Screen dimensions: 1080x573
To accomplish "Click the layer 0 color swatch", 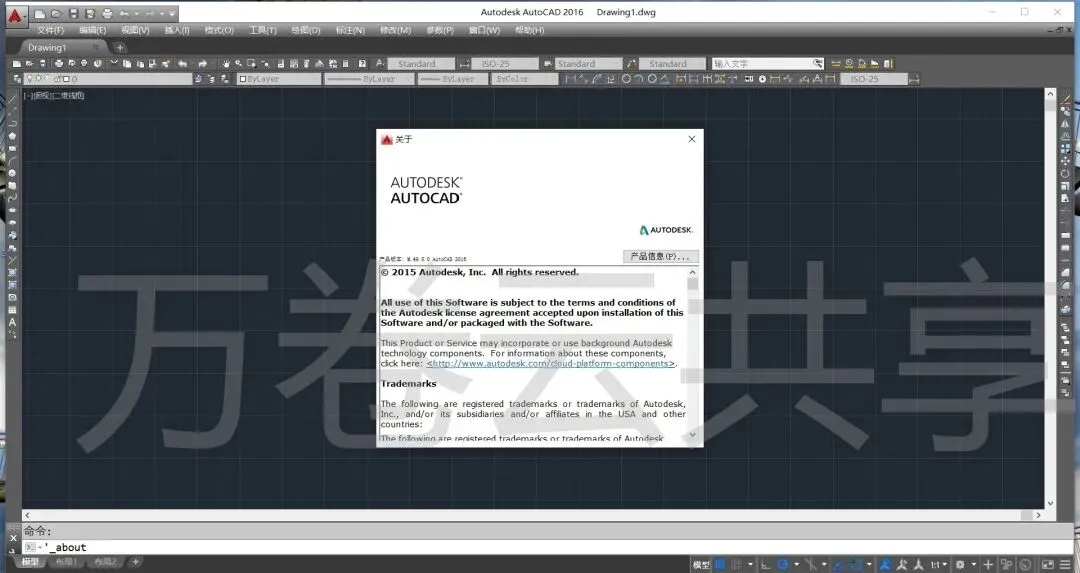I will [x=66, y=79].
